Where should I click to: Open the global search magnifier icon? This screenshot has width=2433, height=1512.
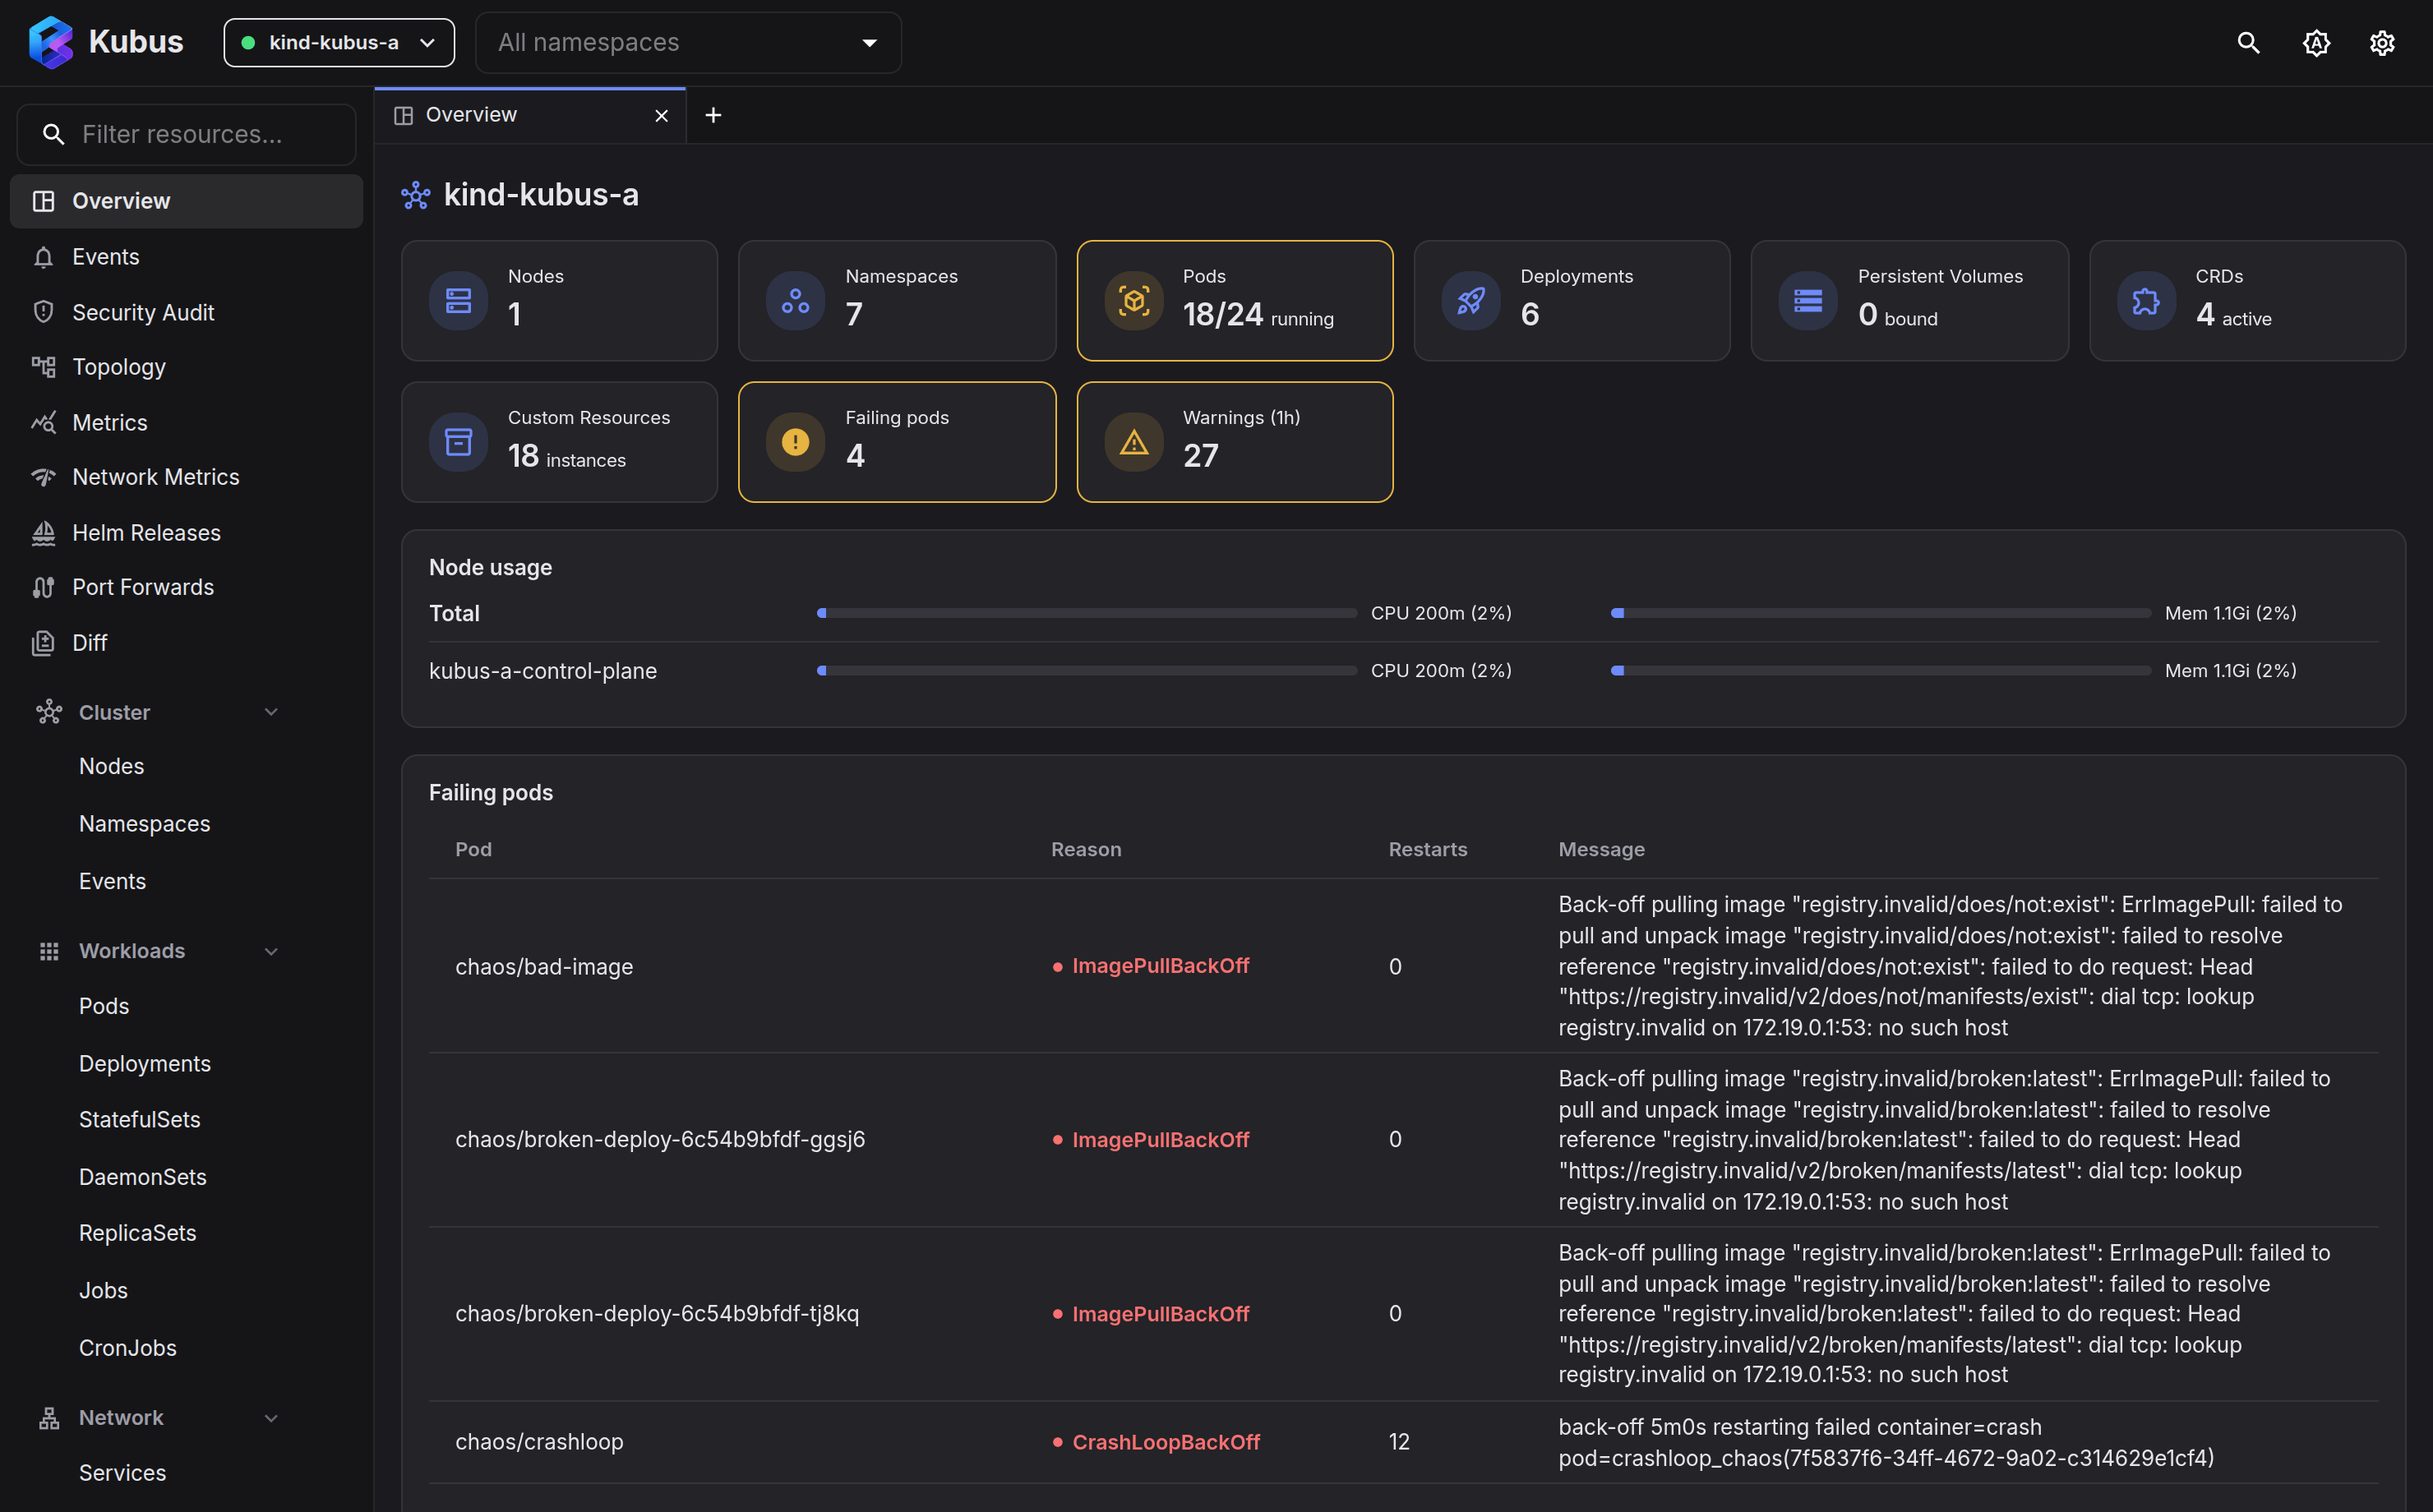tap(2248, 42)
